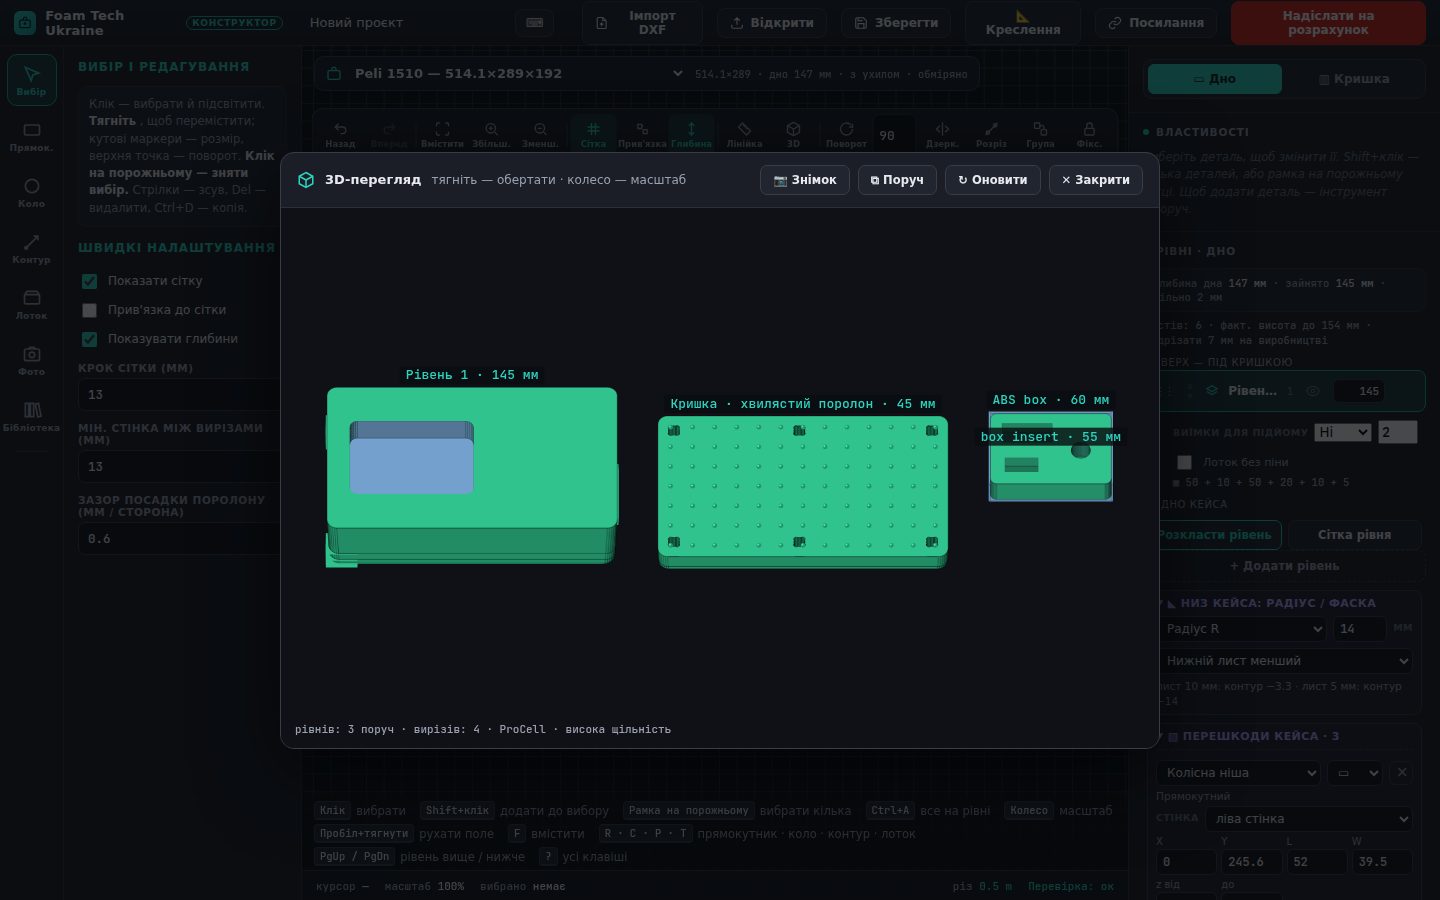Open the Фото tool in sidebar
1440x900 pixels.
[x=31, y=360]
